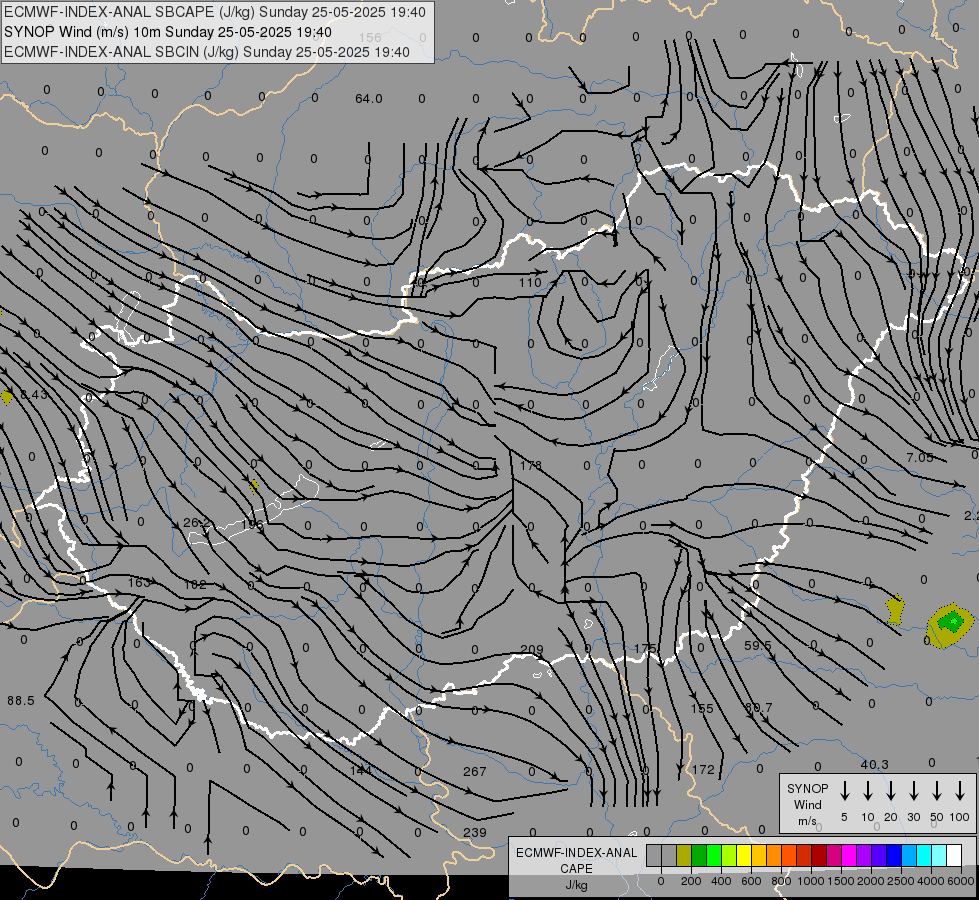Click the wind legend arrow above 5
The height and width of the screenshot is (900, 979).
click(844, 791)
